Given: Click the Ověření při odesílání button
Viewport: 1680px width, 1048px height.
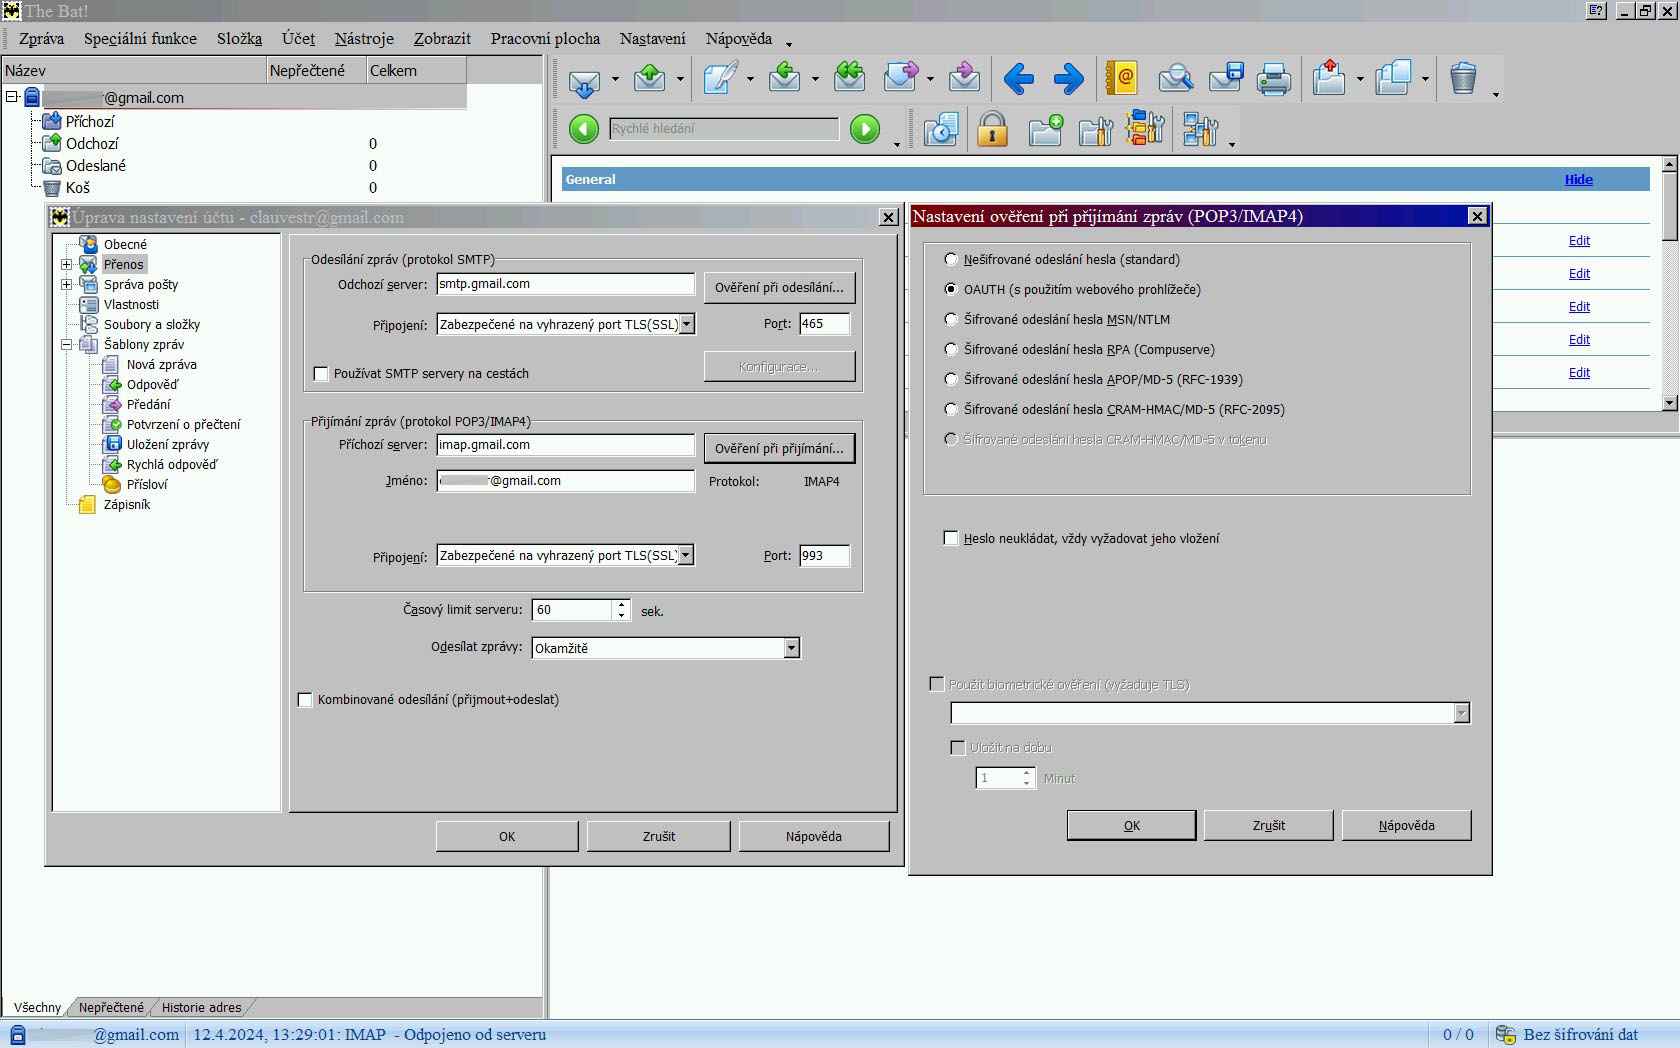Looking at the screenshot, I should (x=778, y=288).
